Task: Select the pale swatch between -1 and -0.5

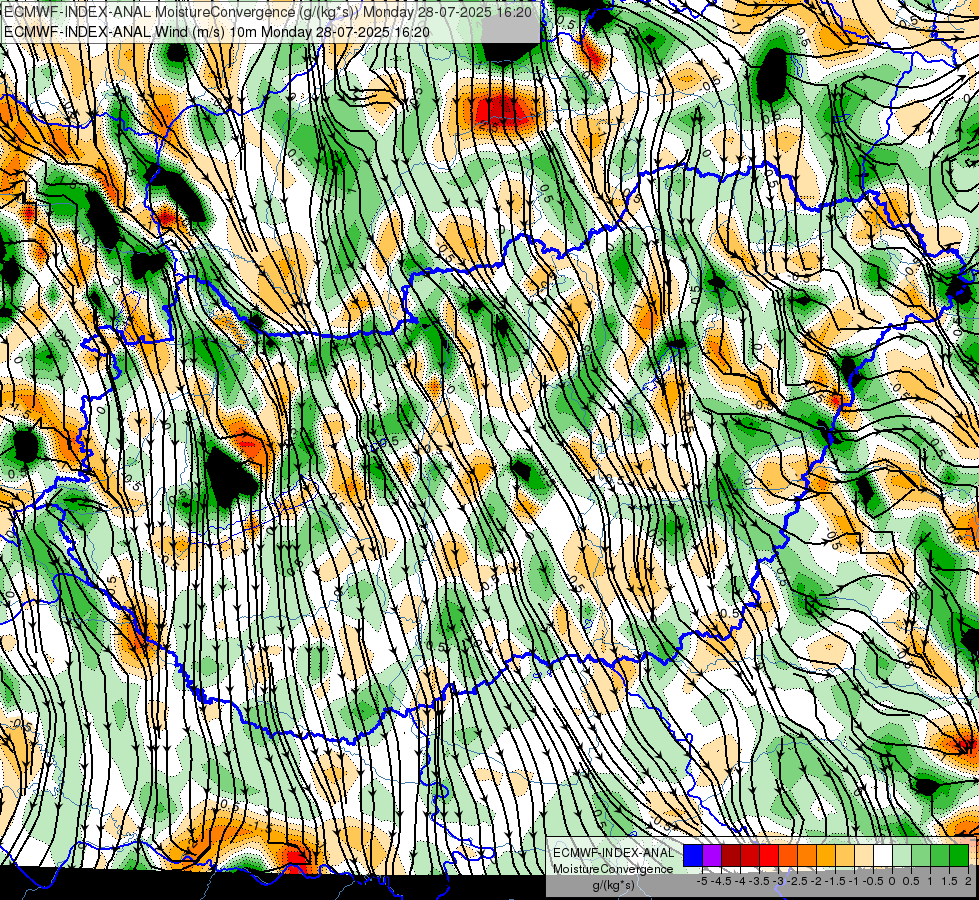Action: (x=864, y=856)
